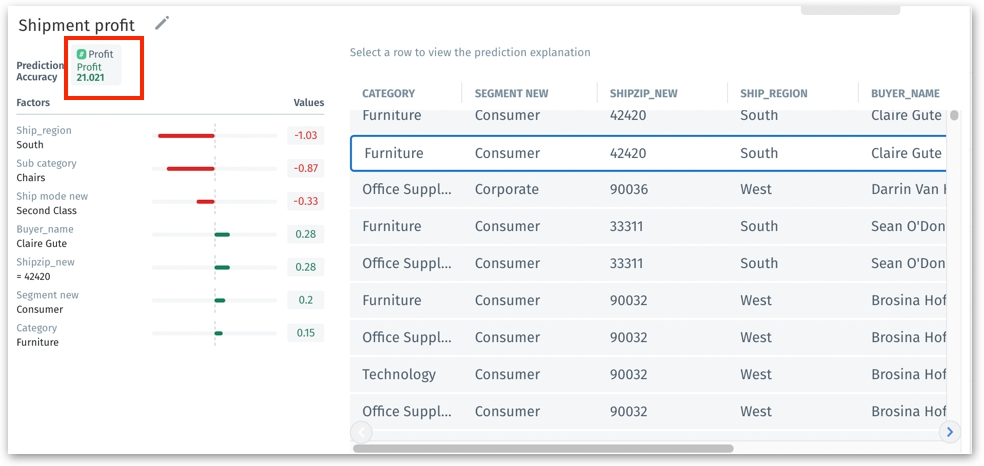Sort by the CATEGORY column header
This screenshot has height=466, width=984.
(388, 94)
